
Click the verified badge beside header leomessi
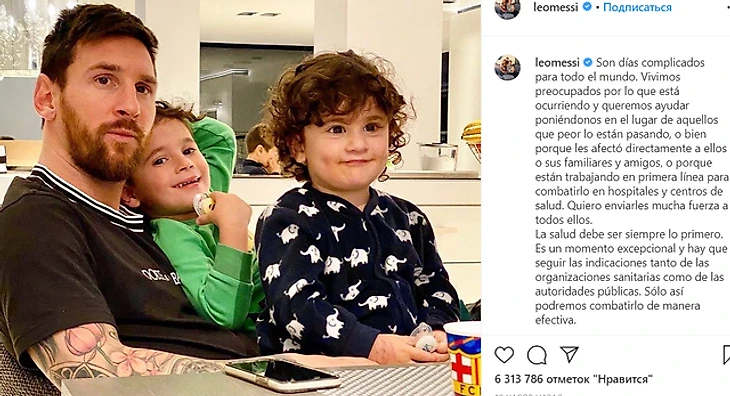(x=587, y=7)
